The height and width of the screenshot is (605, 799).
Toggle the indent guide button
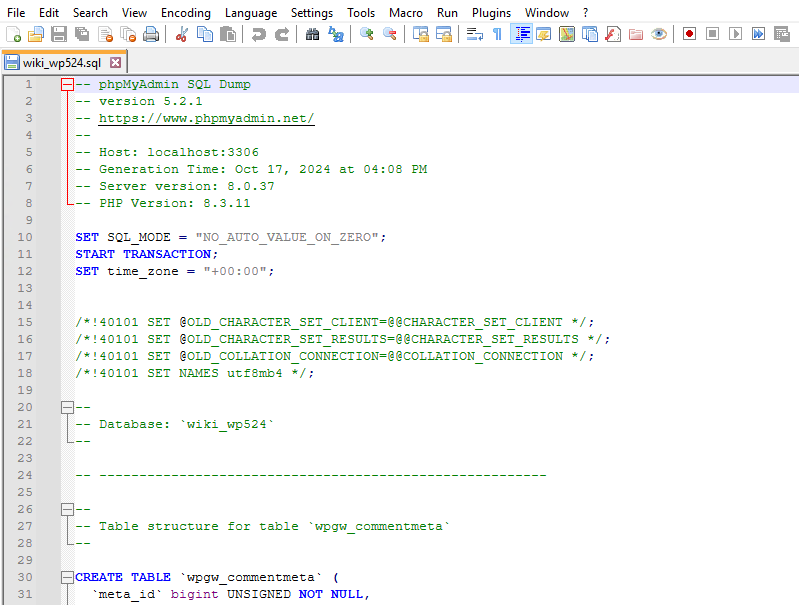[x=521, y=34]
